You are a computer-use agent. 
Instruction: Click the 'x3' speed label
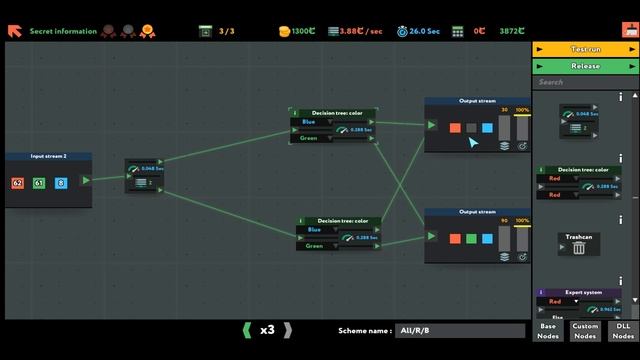267,330
